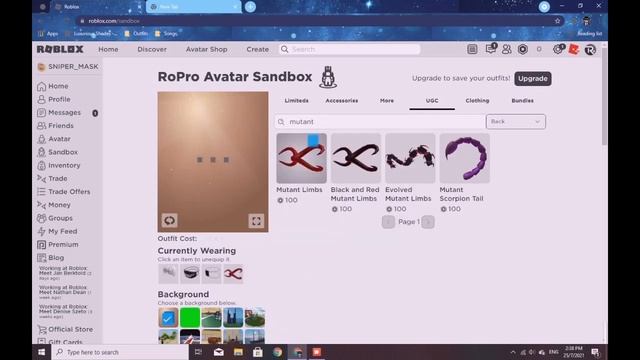Open Inventory in the sidebar
Viewport: 640px width, 360px height.
click(x=64, y=165)
